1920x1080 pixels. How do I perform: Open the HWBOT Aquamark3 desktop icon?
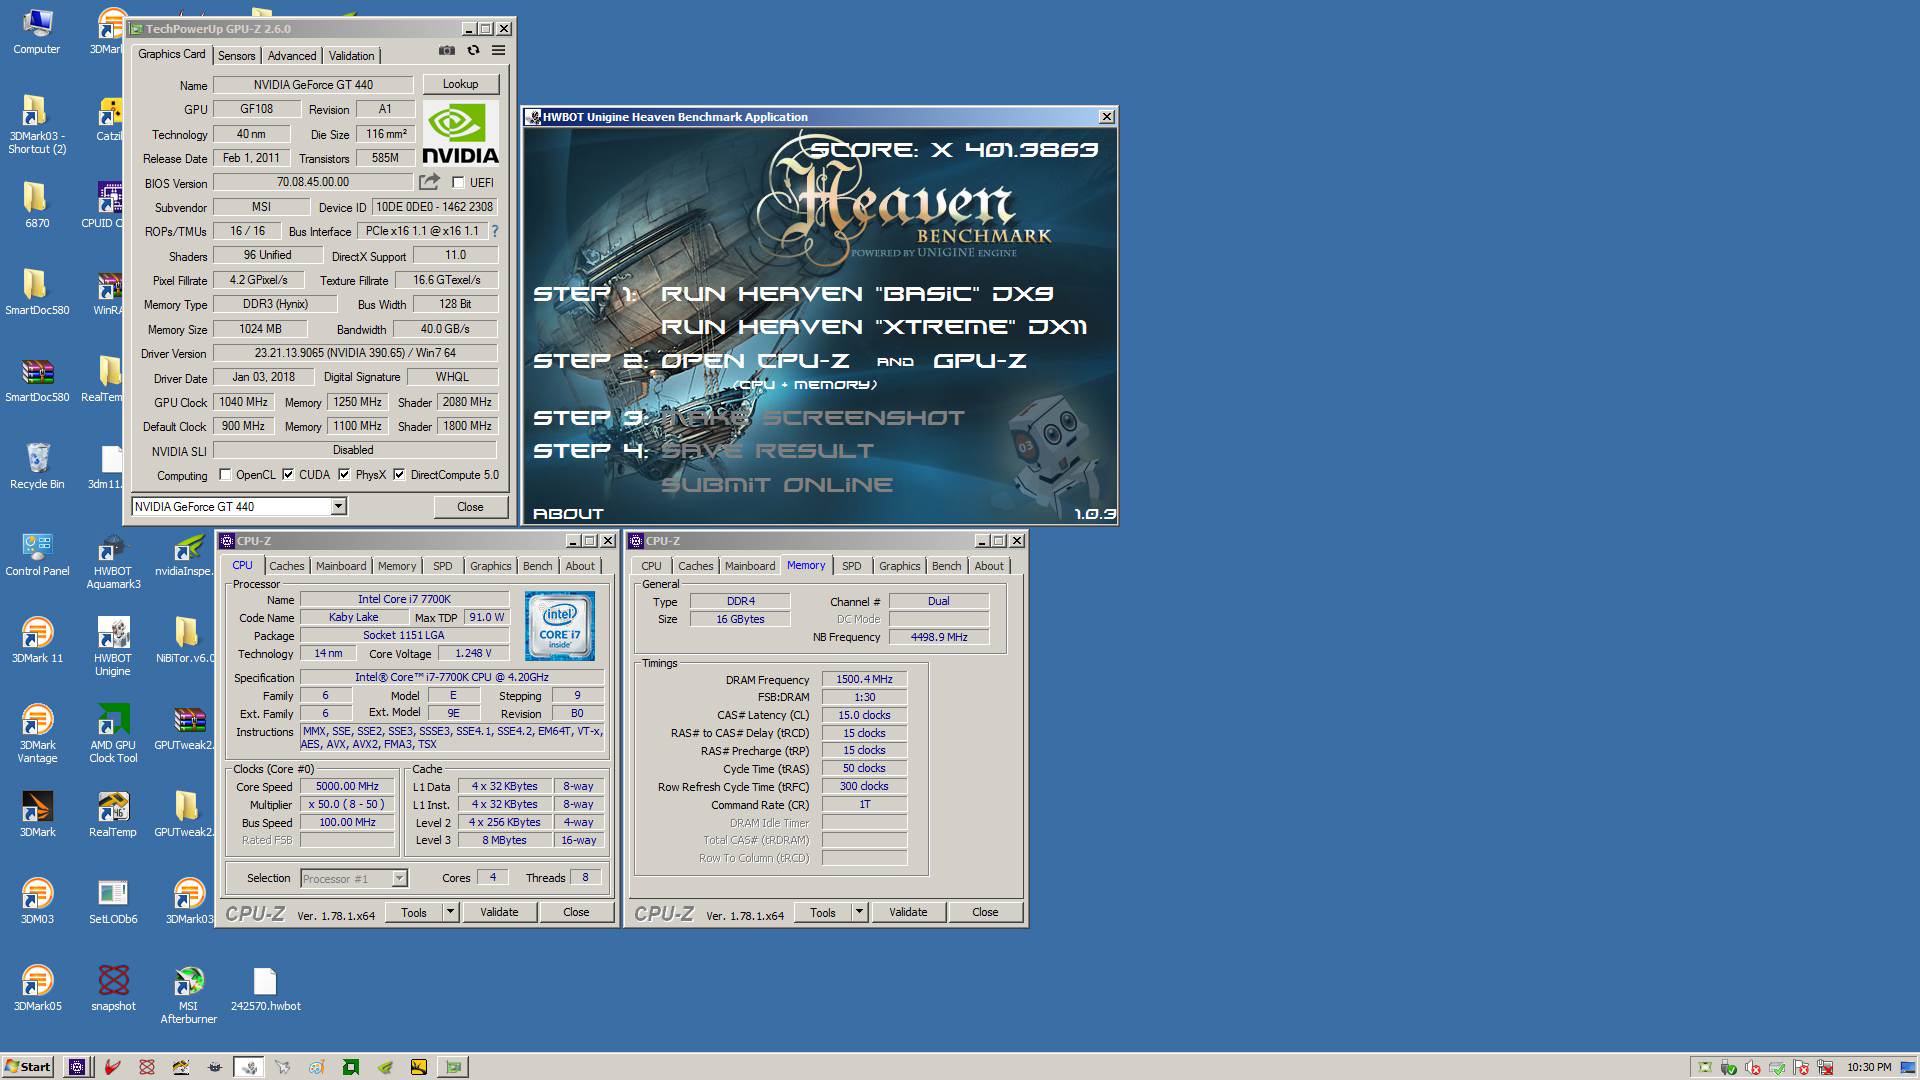(x=113, y=560)
